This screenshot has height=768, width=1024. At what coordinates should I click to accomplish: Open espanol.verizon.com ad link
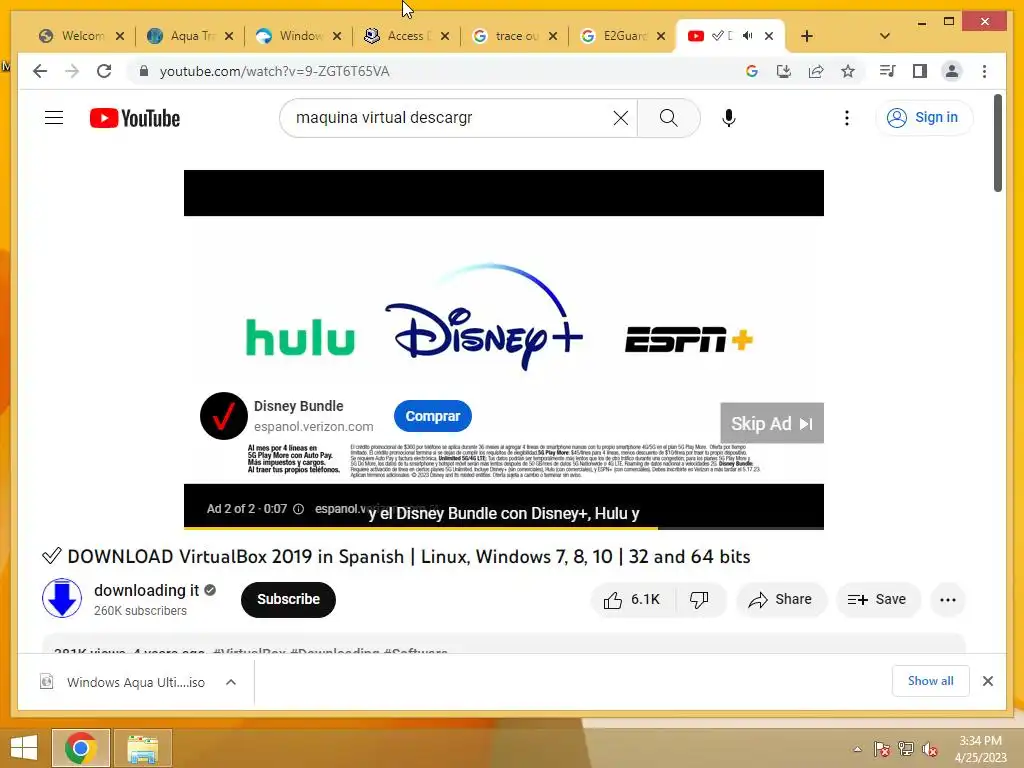click(313, 426)
